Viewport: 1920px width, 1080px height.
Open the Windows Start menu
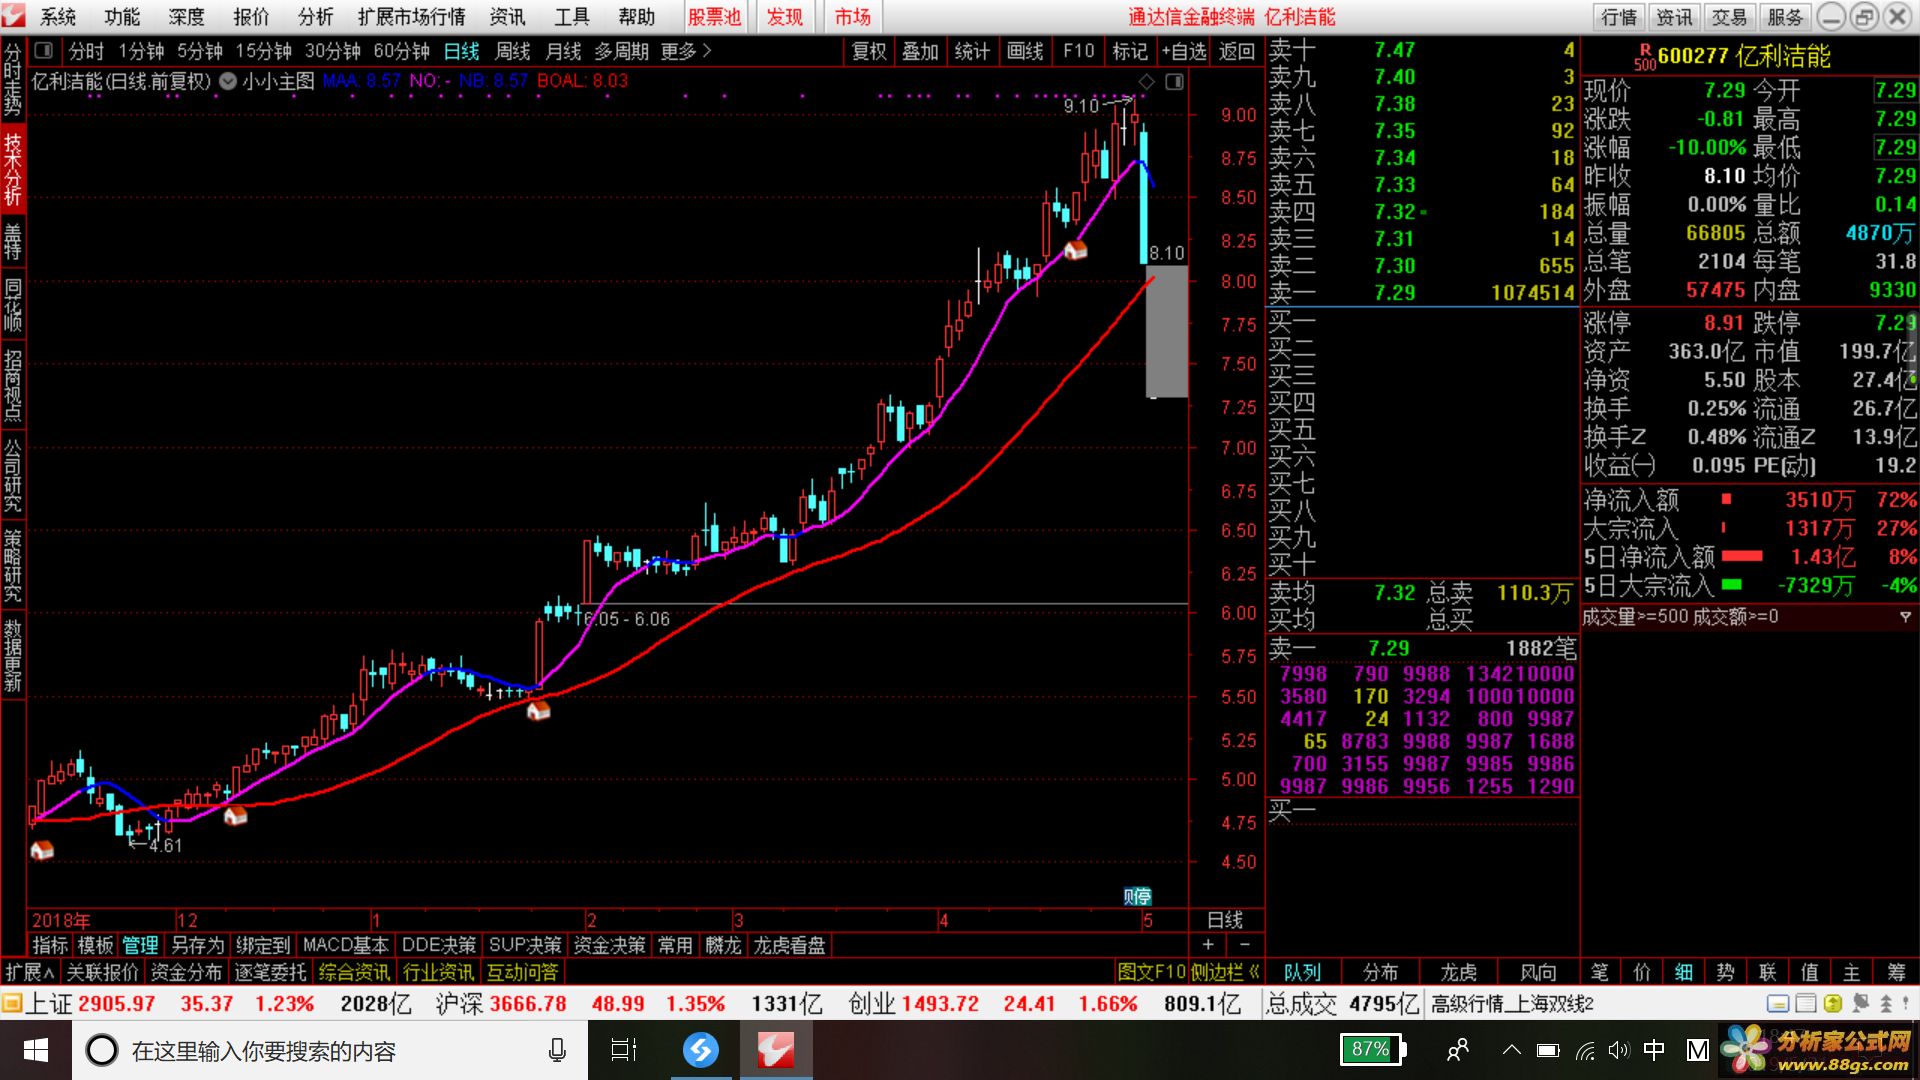35,1050
